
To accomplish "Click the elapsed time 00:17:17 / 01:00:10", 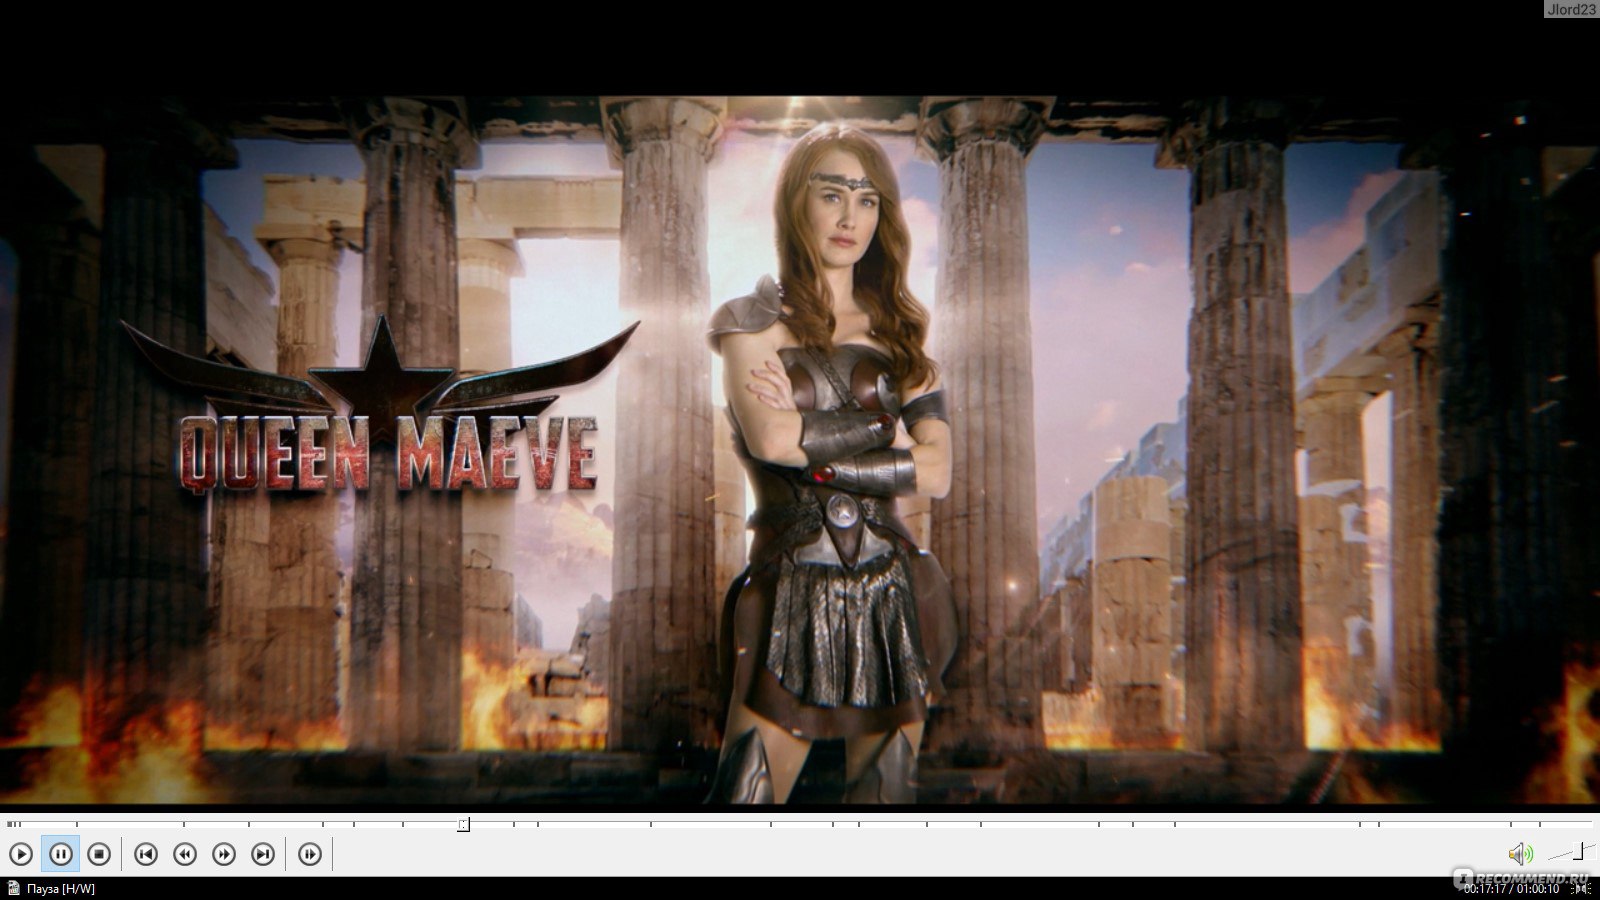I will point(1510,889).
